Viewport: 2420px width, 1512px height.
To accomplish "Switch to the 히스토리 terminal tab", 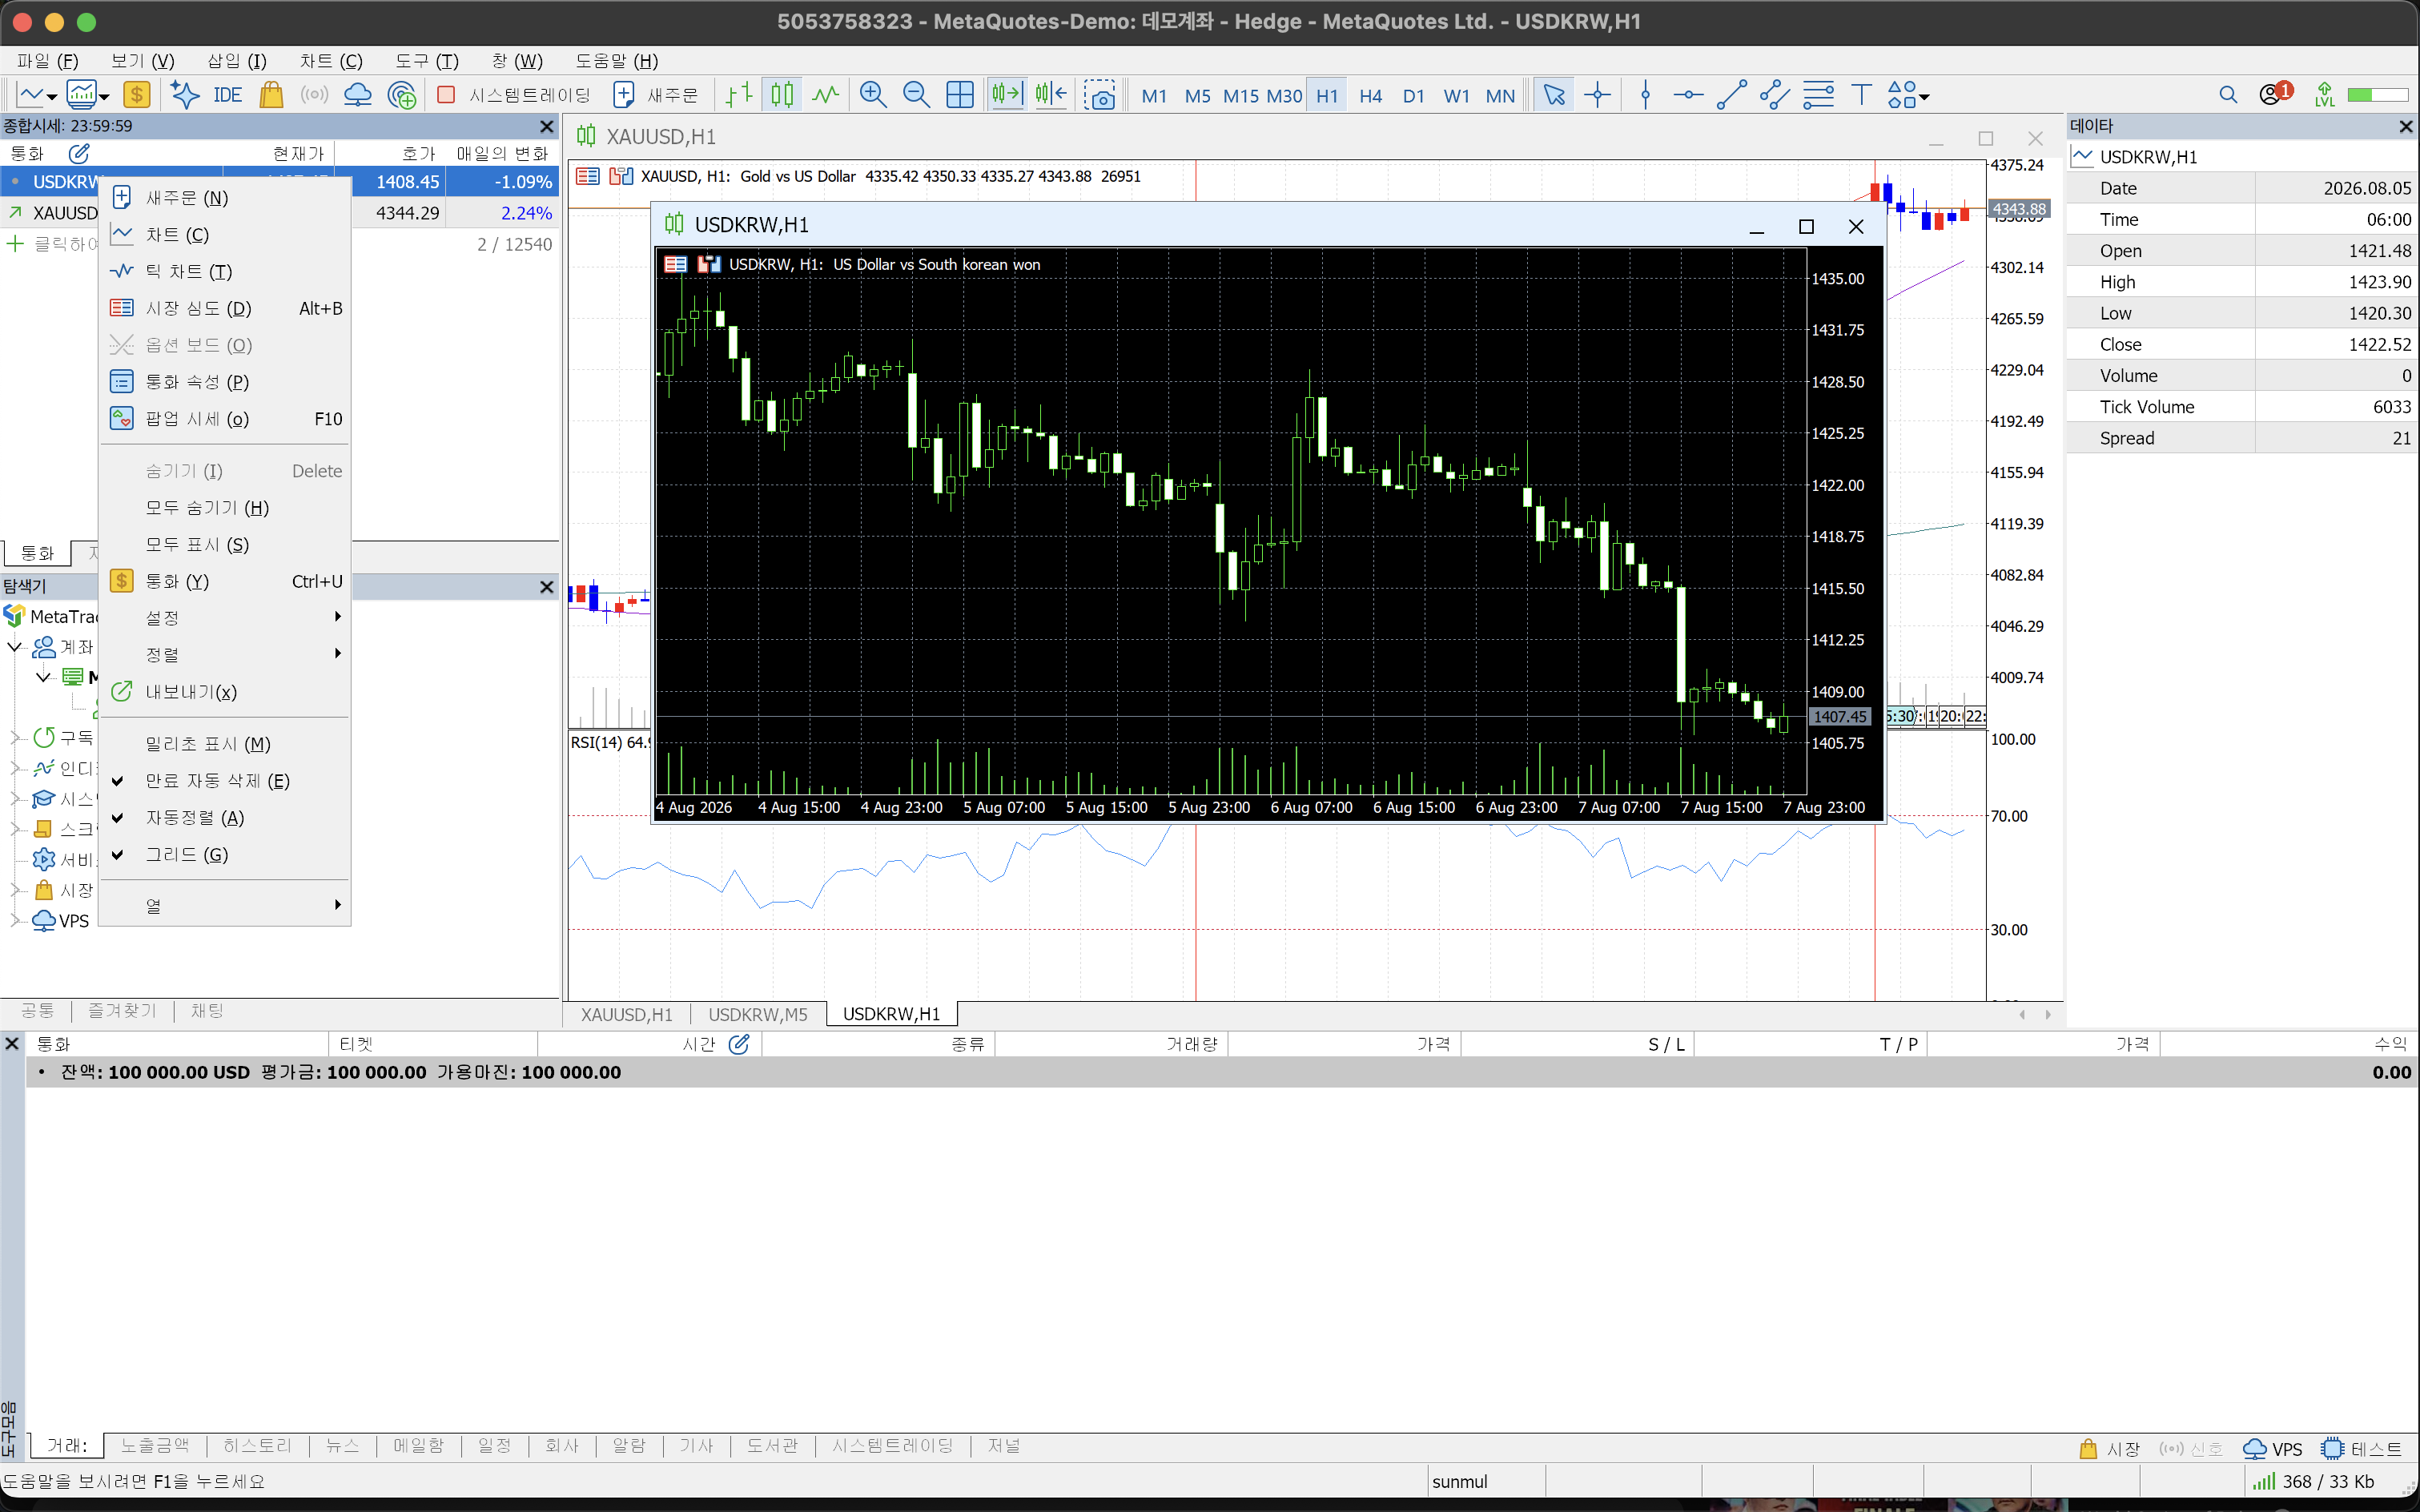I will [x=257, y=1446].
